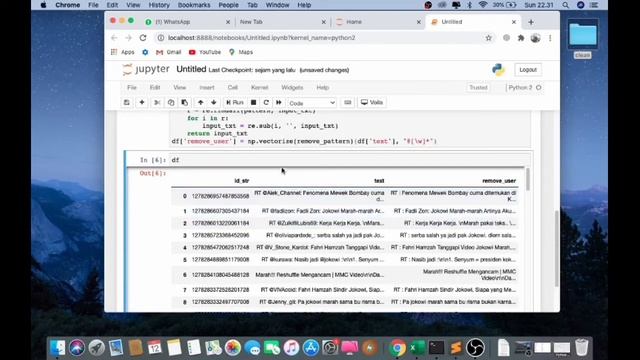Screen dimensions: 640x360
Task: Open the YouTube bookmark
Action: coord(205,52)
